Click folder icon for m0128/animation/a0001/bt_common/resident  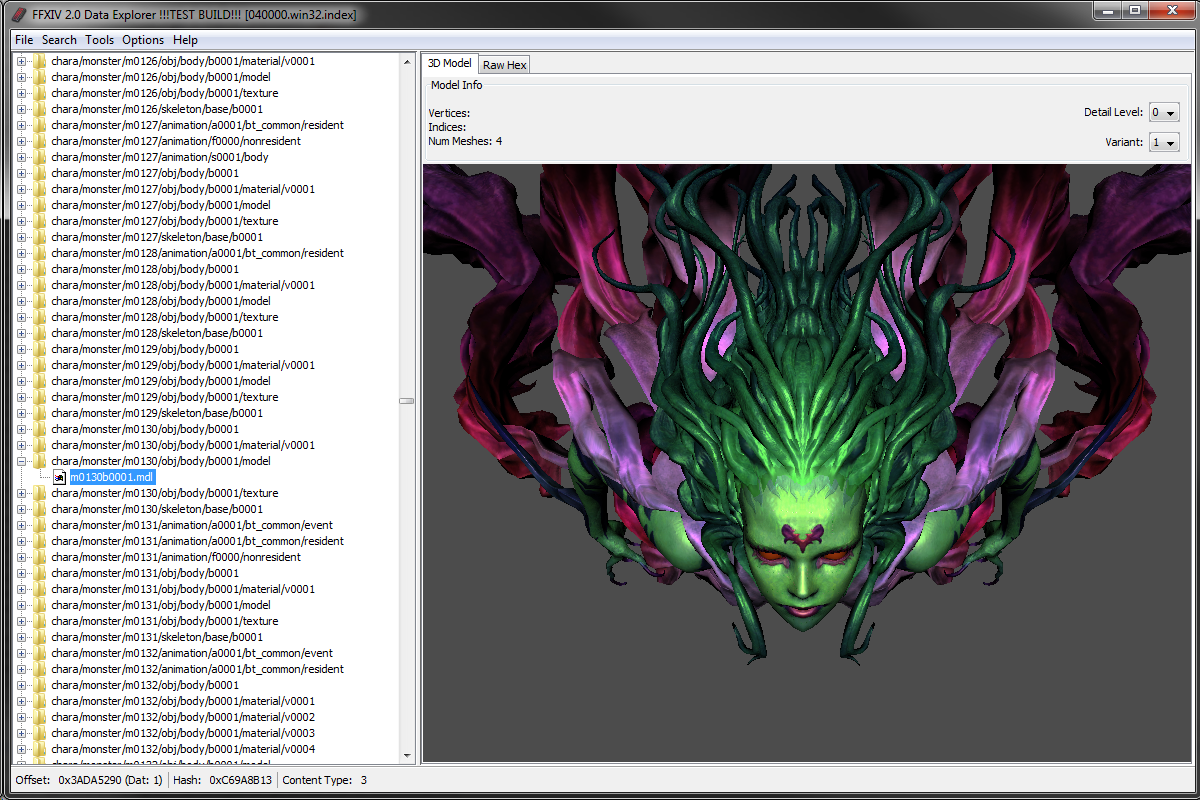tap(40, 253)
